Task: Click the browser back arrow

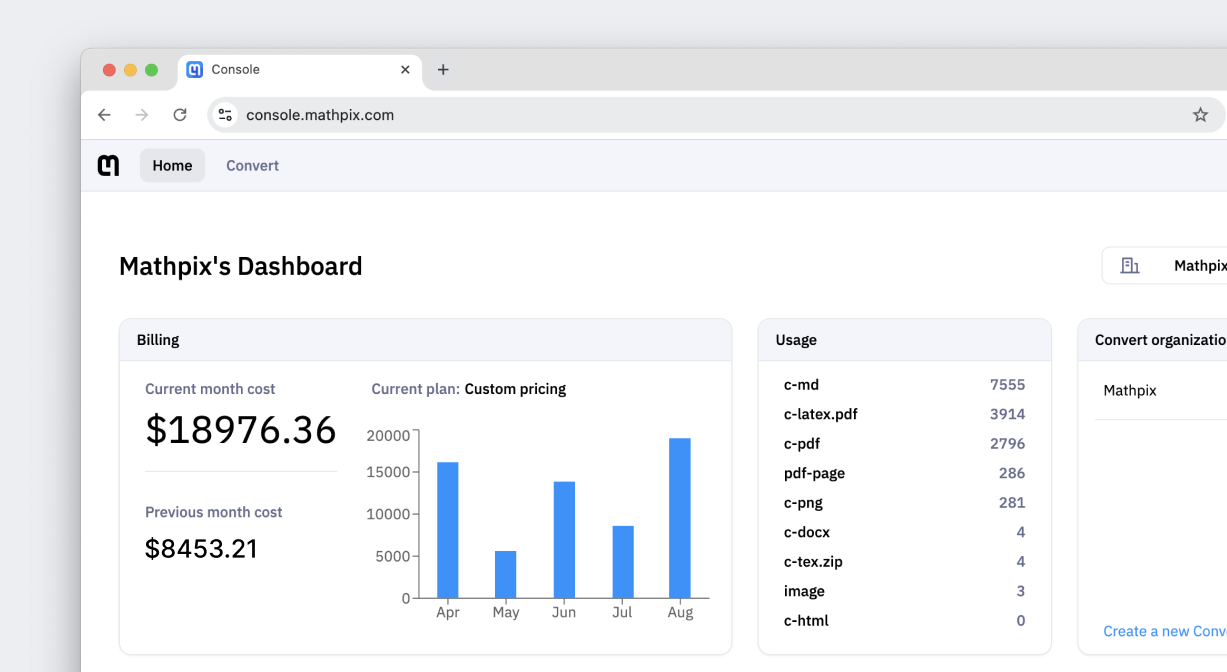Action: tap(104, 115)
